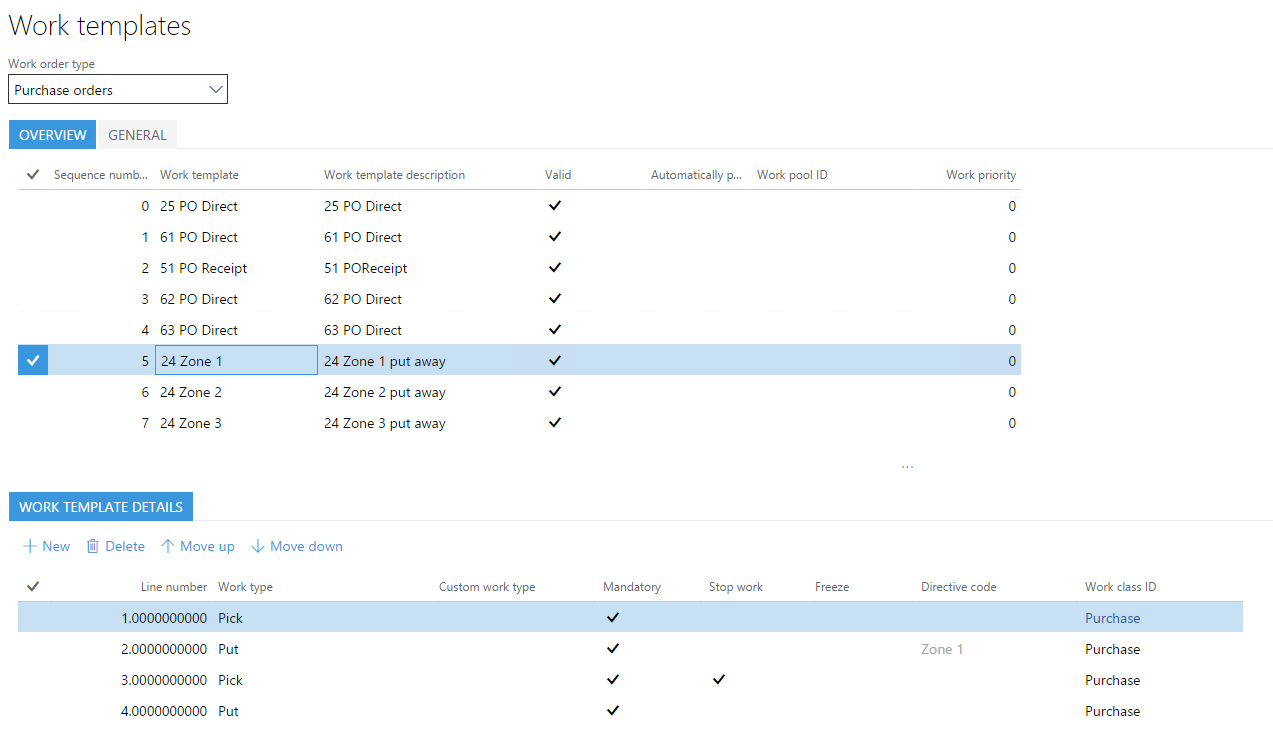
Task: Select the Overview tab
Action: pyautogui.click(x=52, y=135)
